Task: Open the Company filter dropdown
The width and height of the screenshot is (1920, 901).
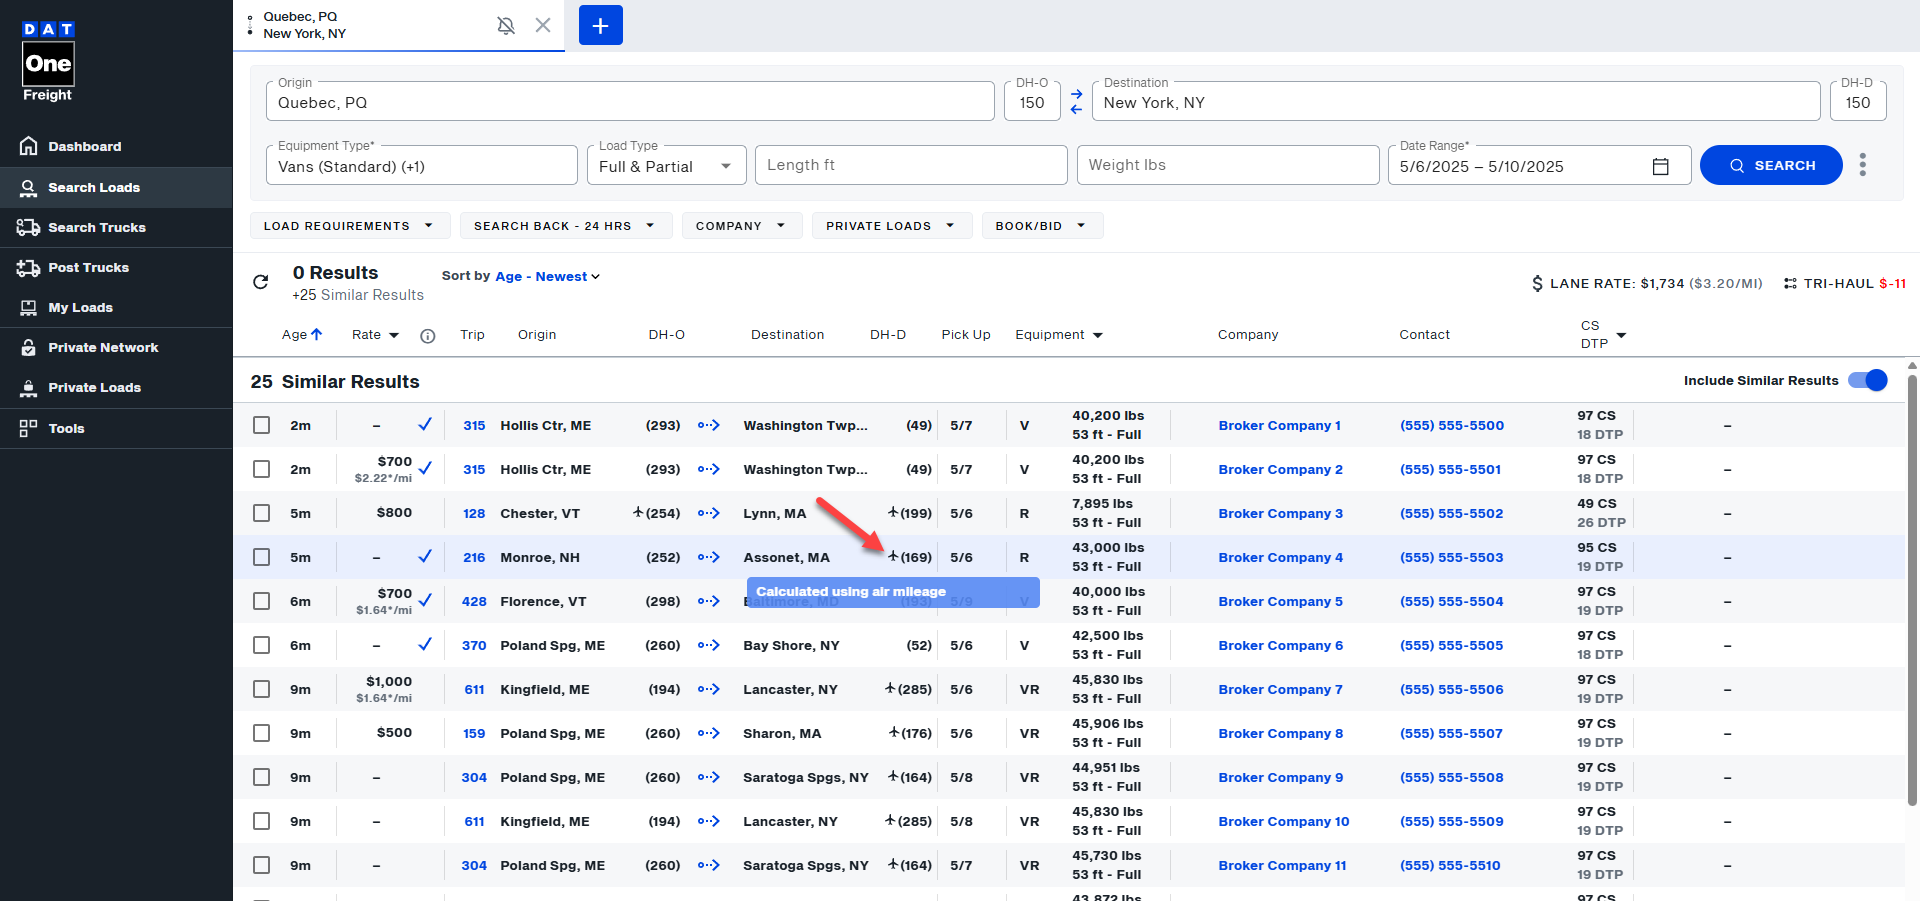Action: pyautogui.click(x=741, y=226)
